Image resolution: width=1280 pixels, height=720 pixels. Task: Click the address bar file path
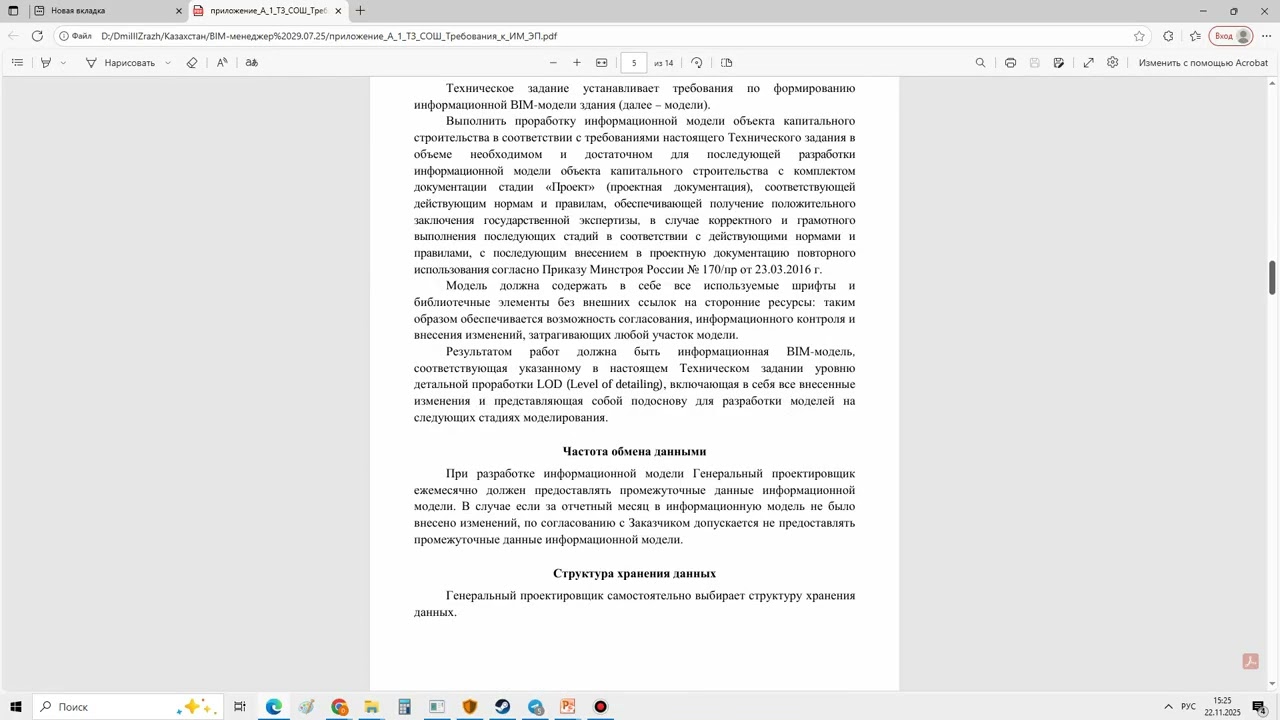[329, 36]
